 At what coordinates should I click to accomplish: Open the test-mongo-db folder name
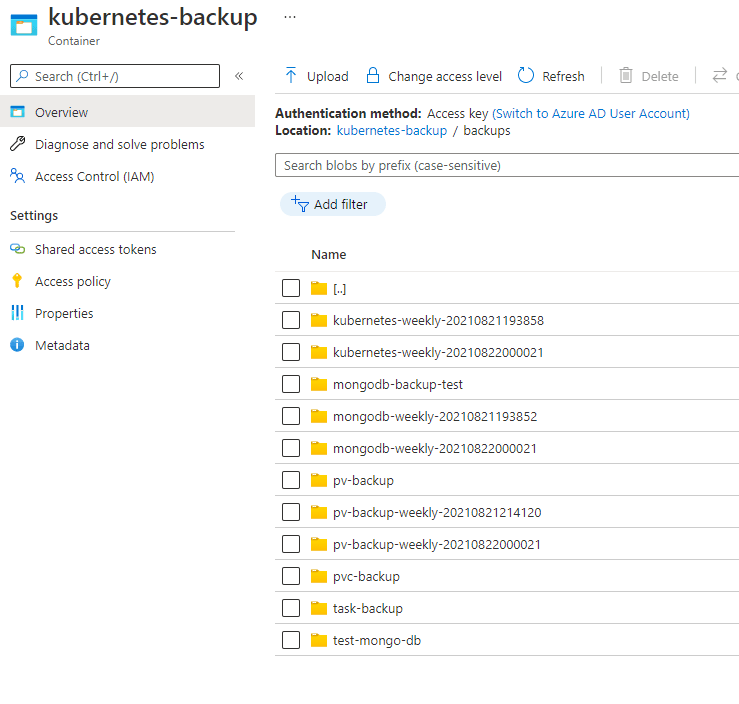(x=377, y=640)
